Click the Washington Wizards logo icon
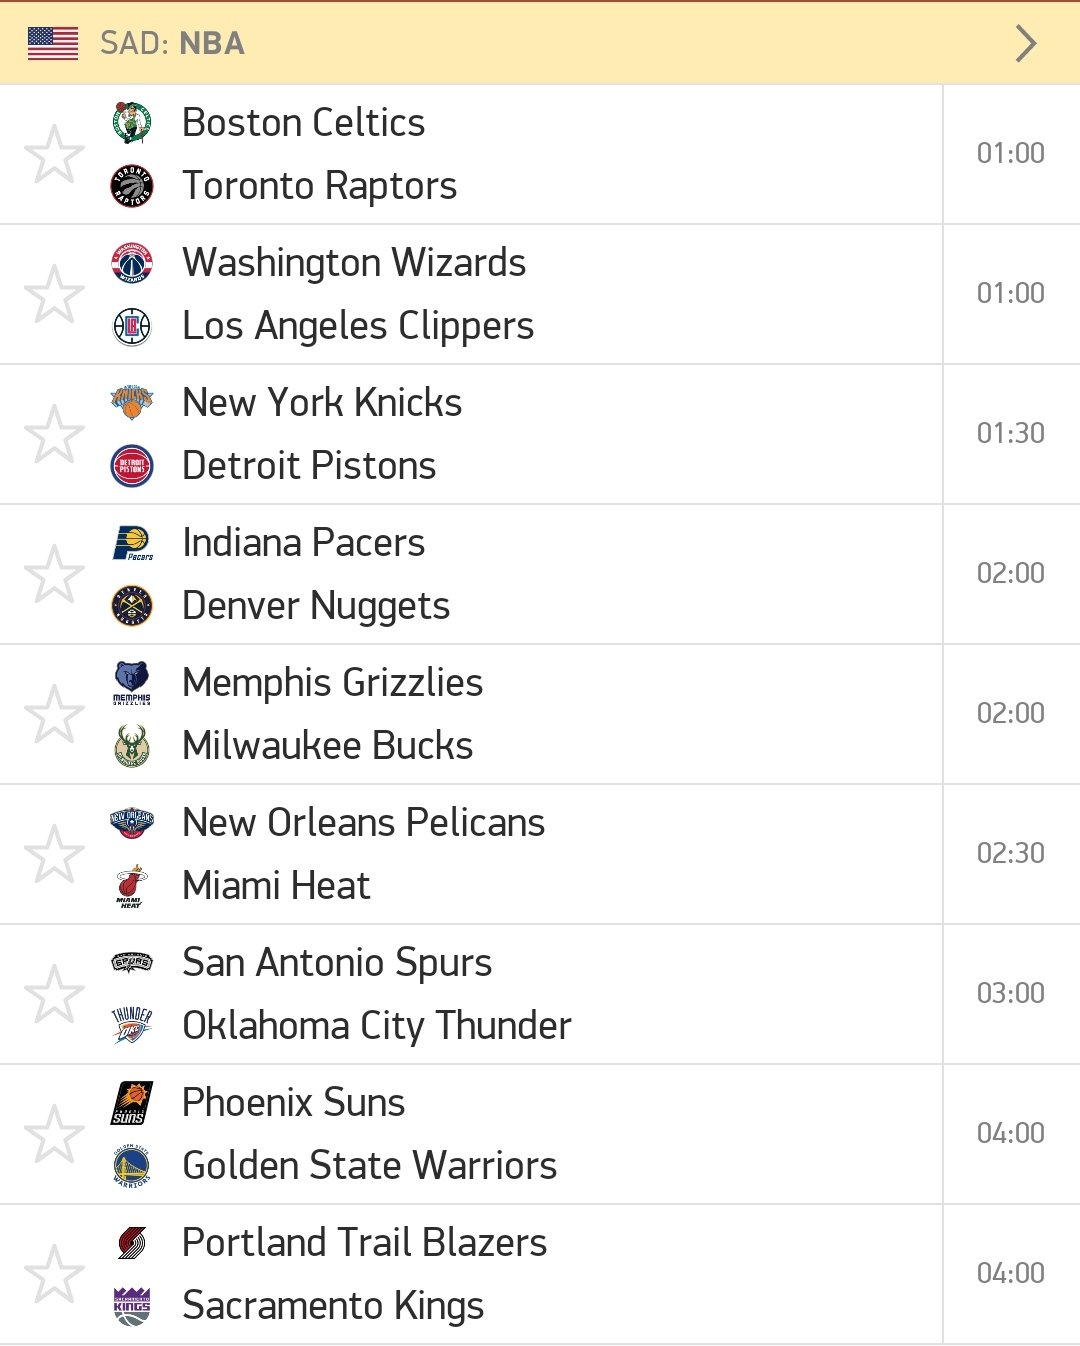This screenshot has width=1080, height=1346. coord(132,263)
